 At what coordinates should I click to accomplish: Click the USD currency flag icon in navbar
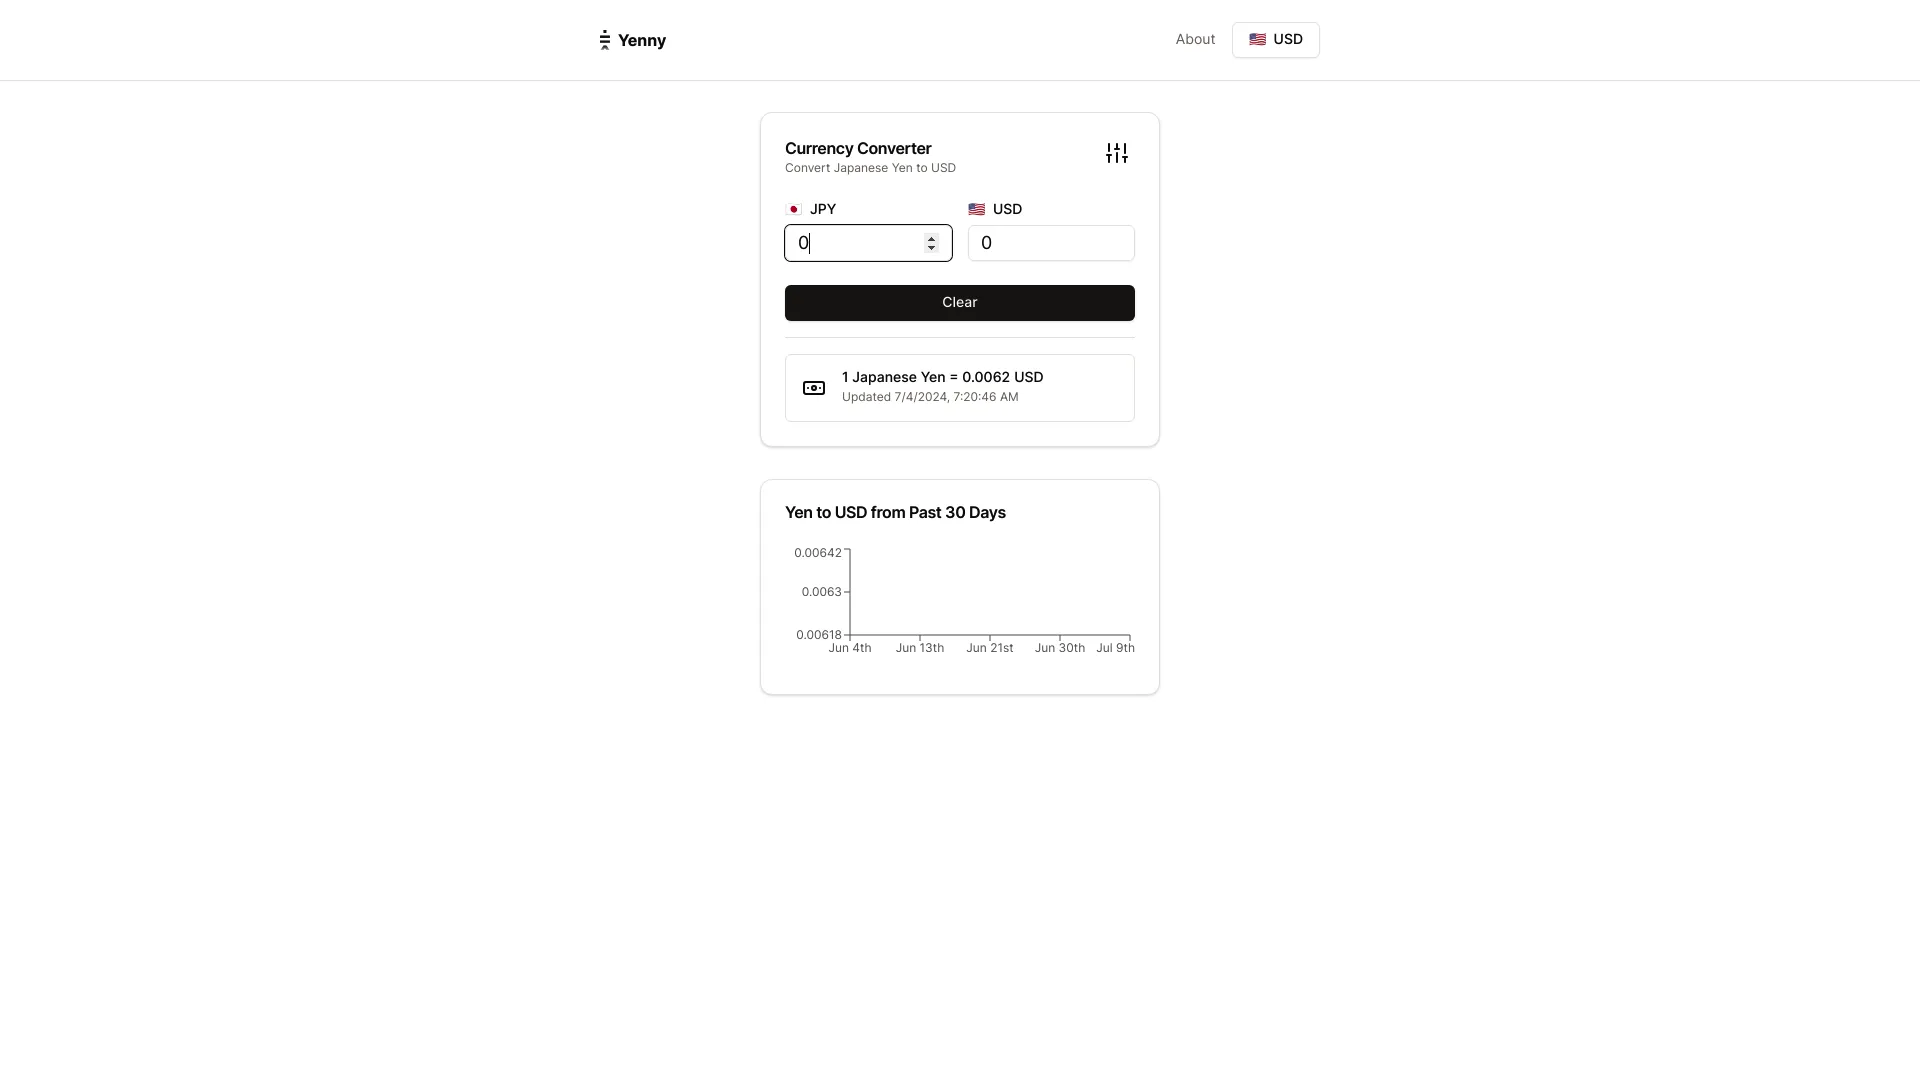point(1257,40)
